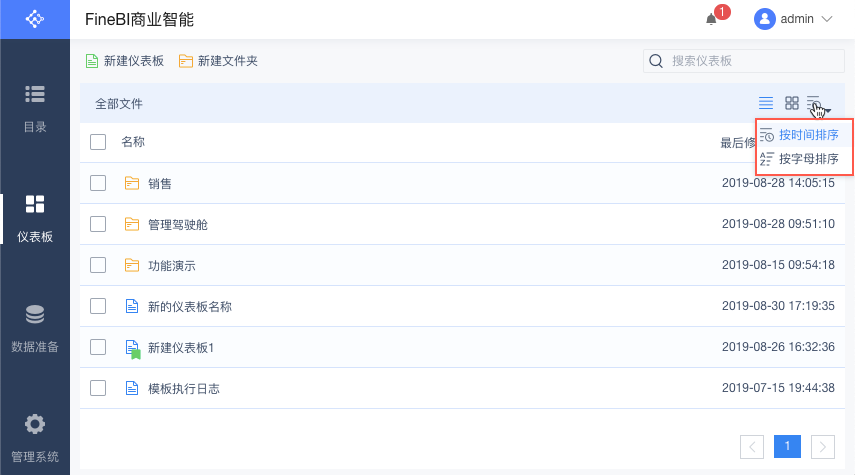Click the FineBI logo icon
This screenshot has width=855, height=475.
(x=35, y=19)
